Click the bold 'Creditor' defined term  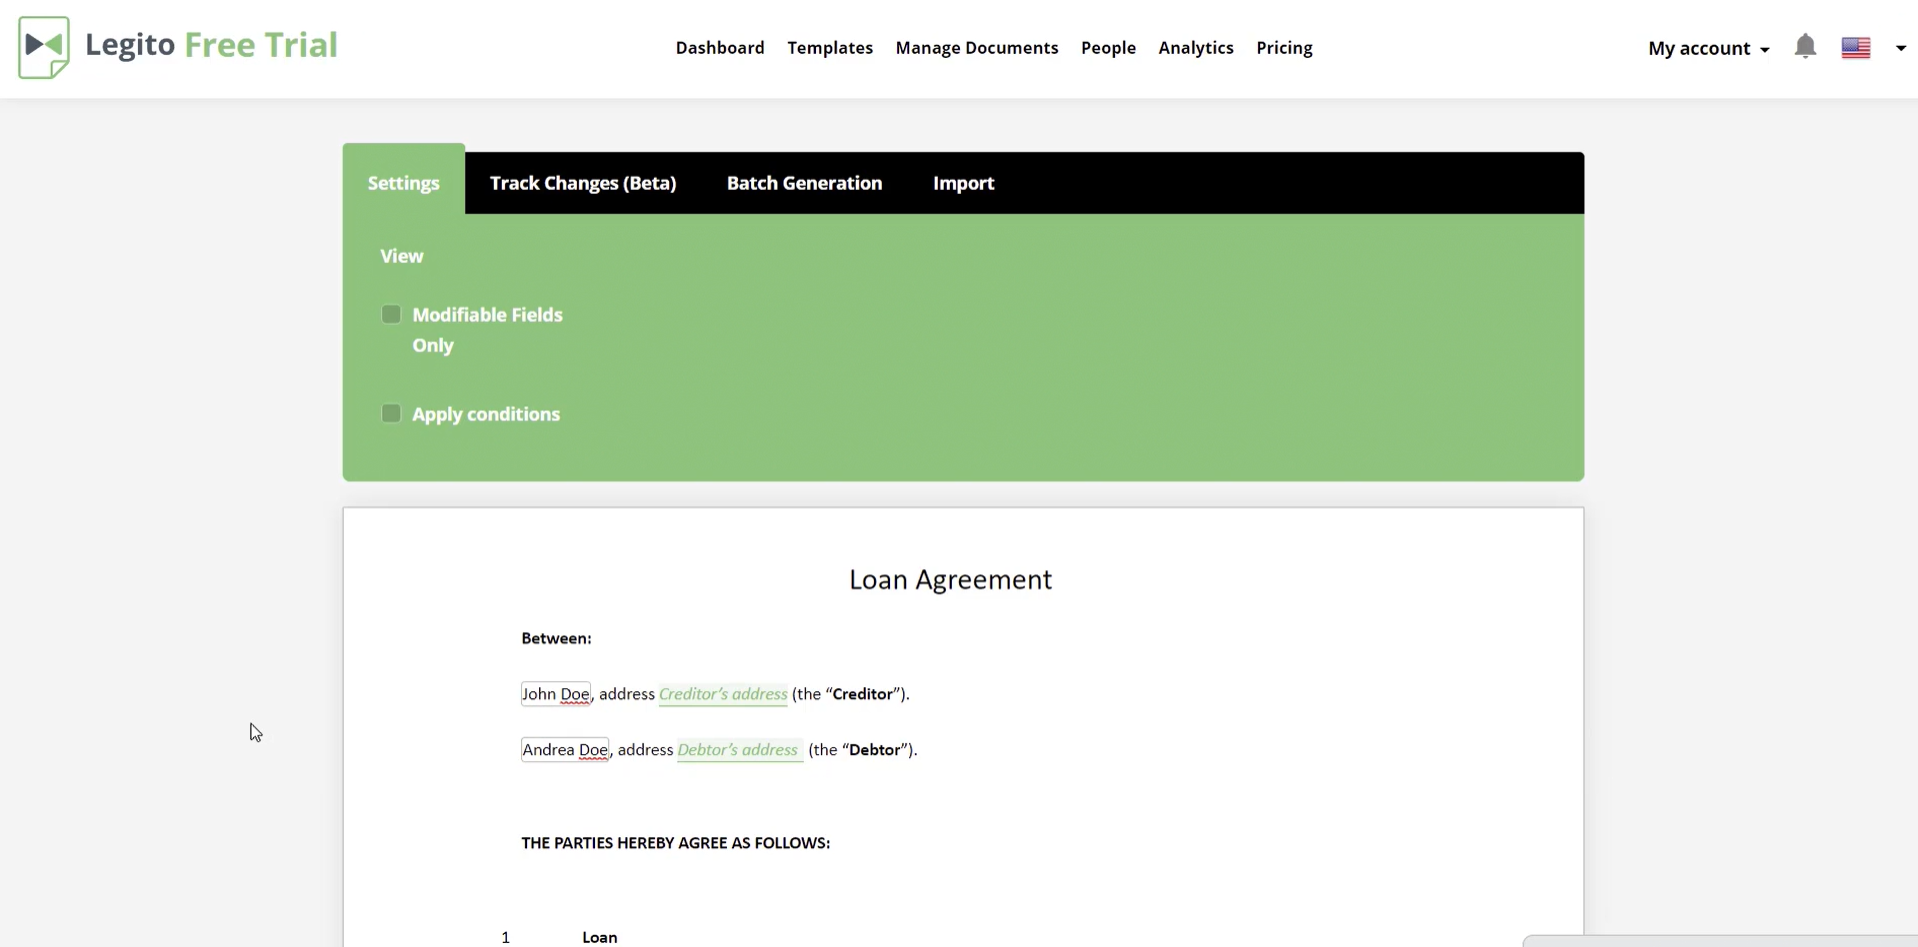(863, 694)
